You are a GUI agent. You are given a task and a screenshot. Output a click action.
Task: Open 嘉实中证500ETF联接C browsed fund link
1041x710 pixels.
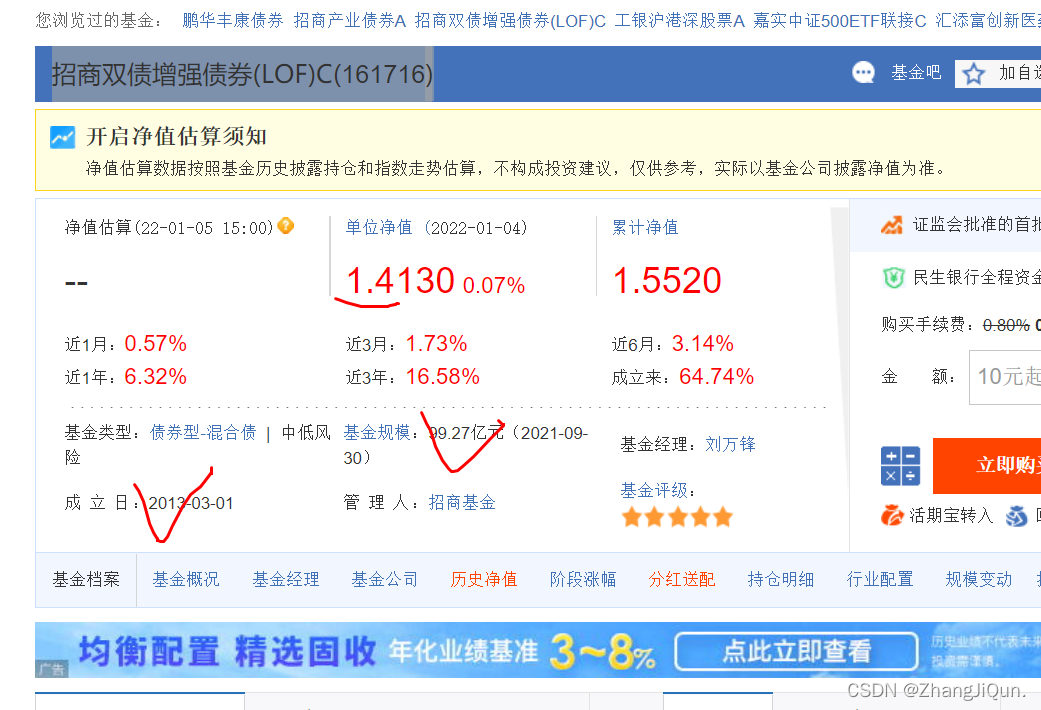[839, 21]
